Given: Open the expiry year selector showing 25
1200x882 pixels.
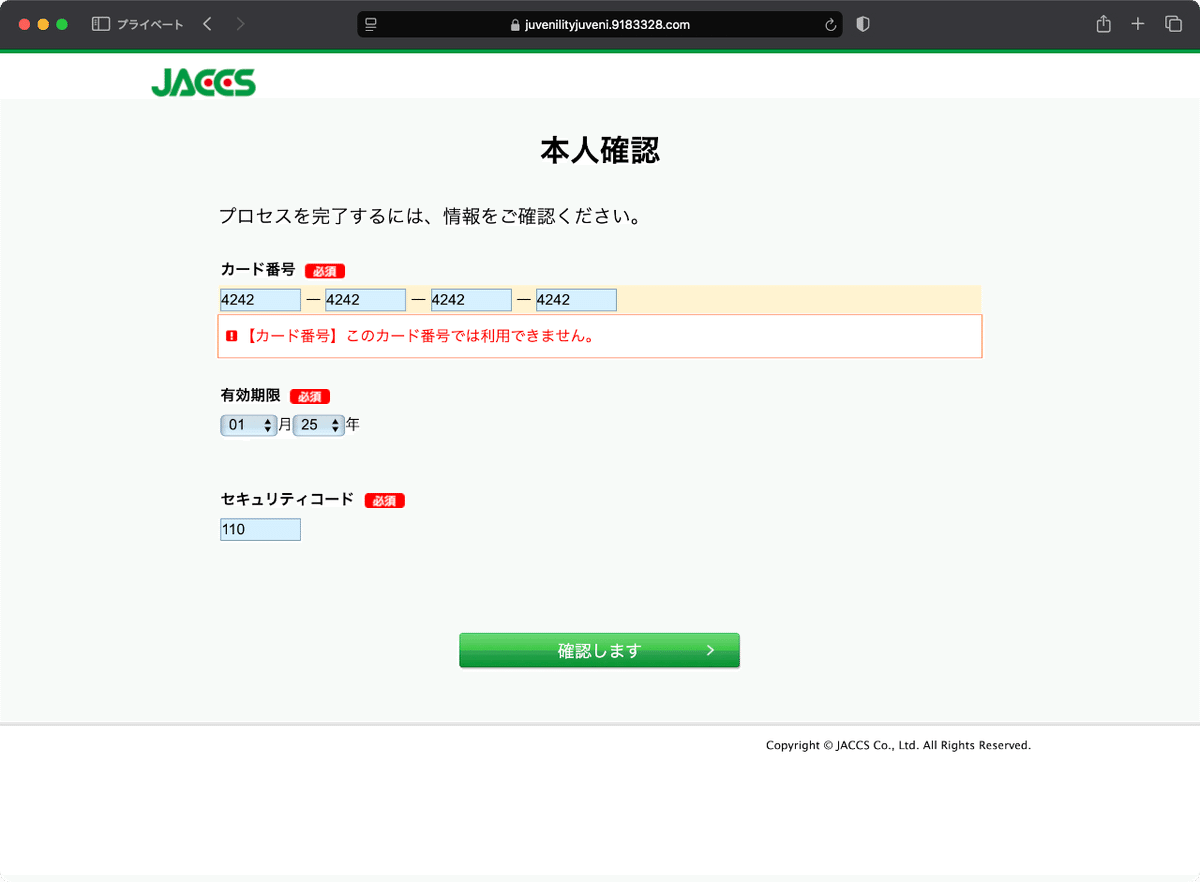Looking at the screenshot, I should pyautogui.click(x=318, y=425).
